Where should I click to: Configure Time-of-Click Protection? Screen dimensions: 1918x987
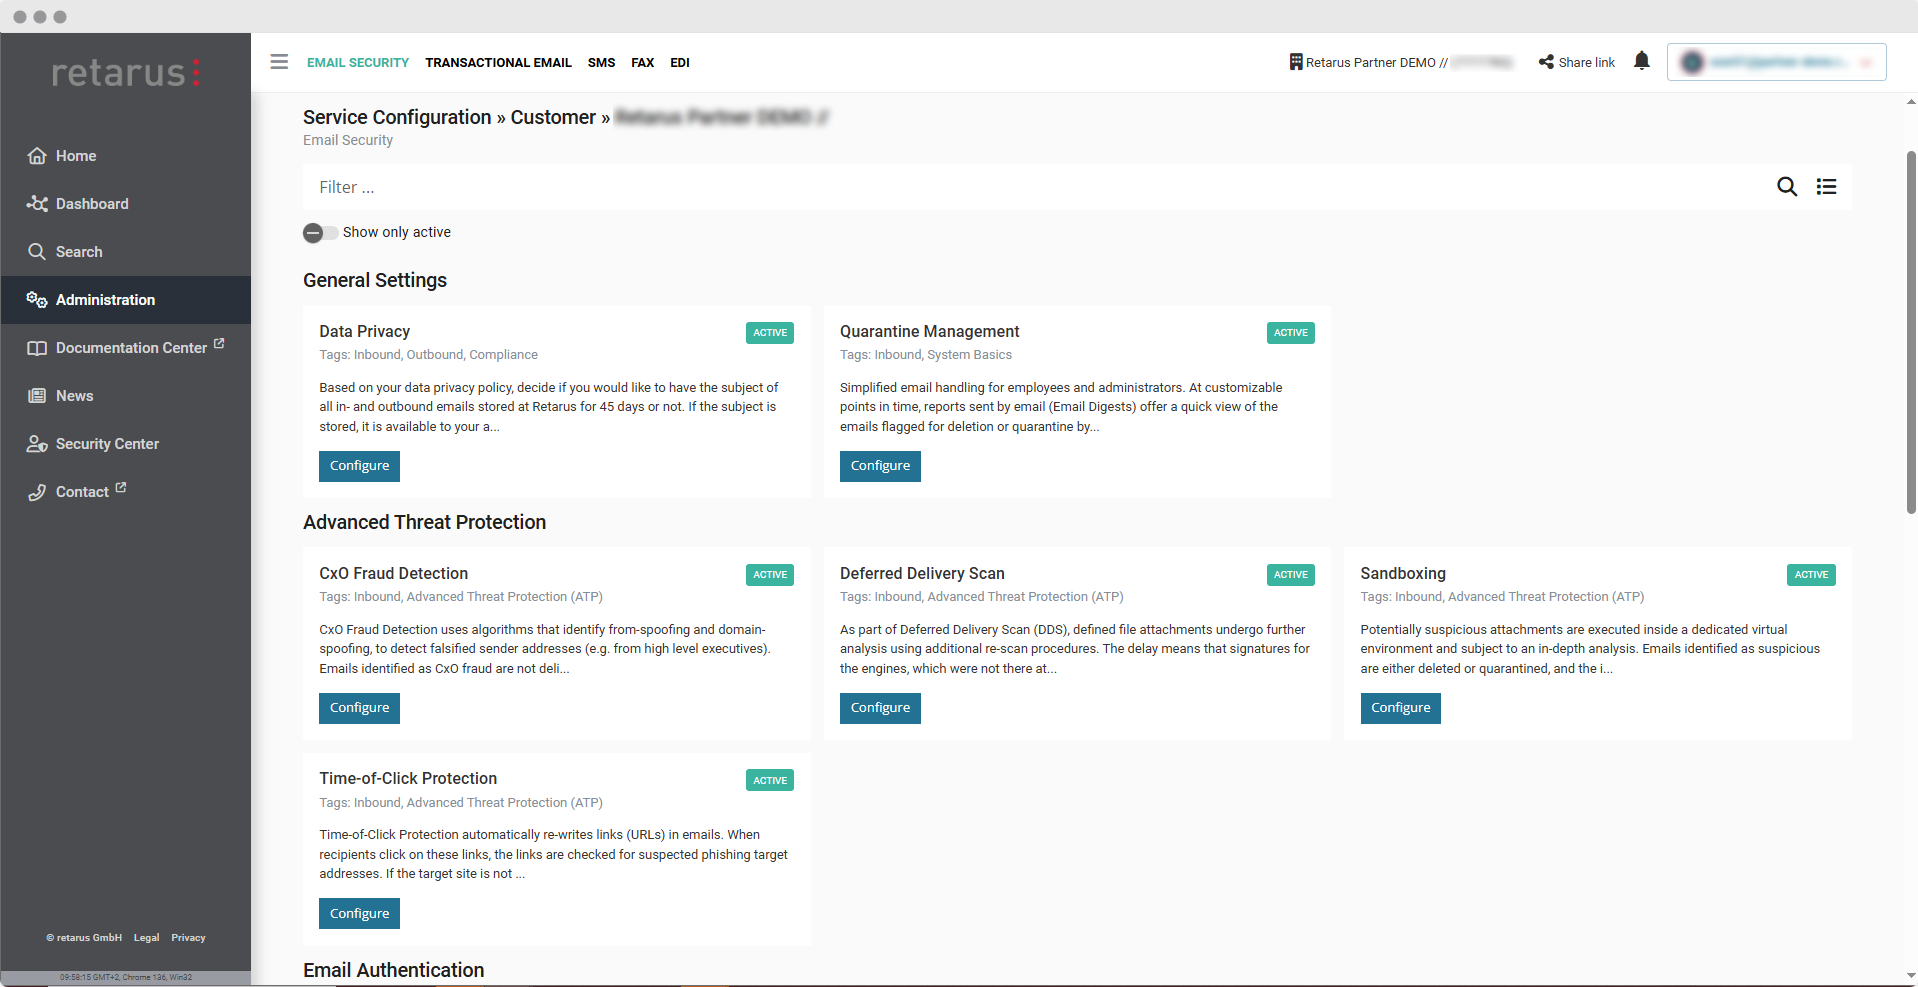[359, 914]
